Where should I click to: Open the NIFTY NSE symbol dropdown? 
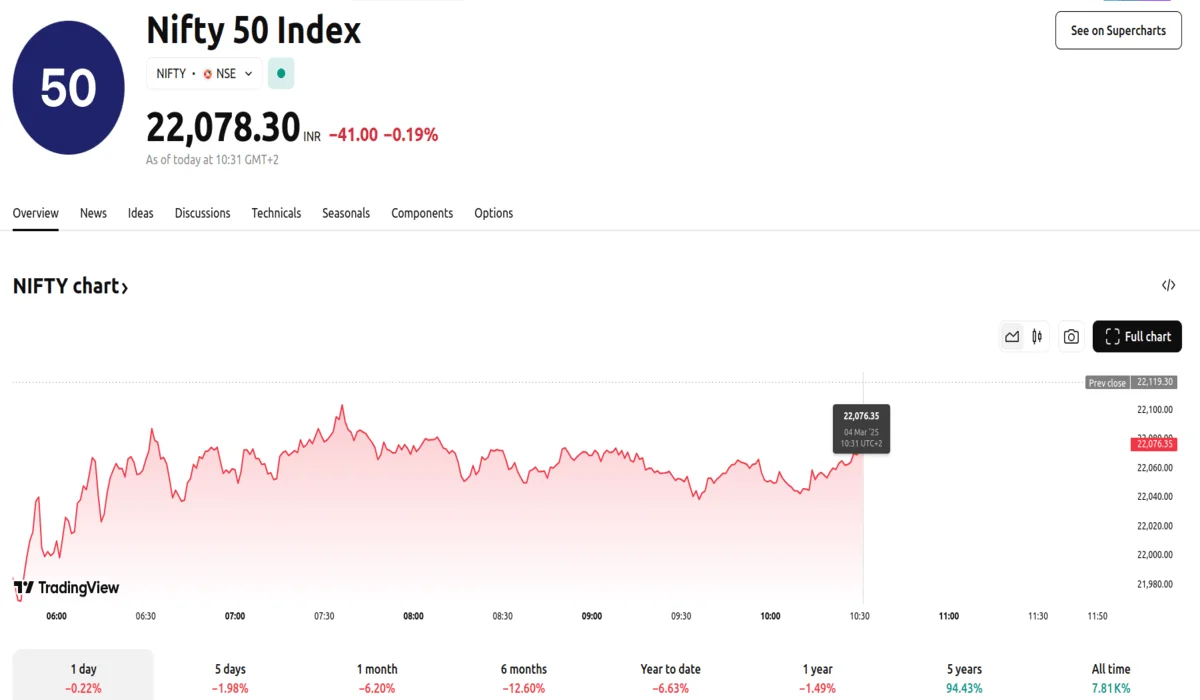pos(205,73)
